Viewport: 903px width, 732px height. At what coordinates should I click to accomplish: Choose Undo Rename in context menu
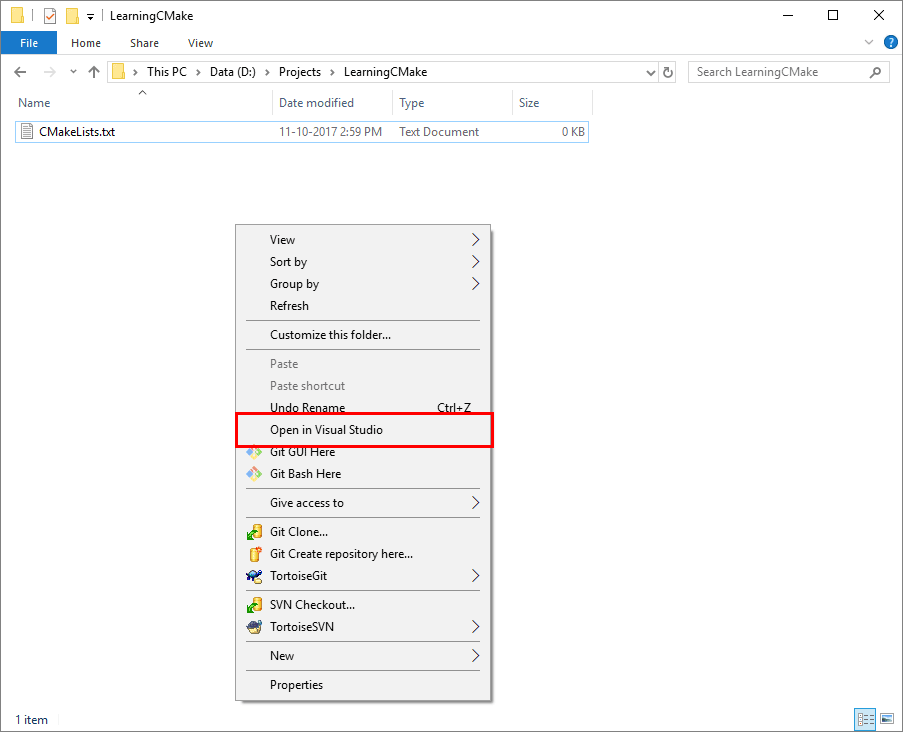click(x=363, y=407)
